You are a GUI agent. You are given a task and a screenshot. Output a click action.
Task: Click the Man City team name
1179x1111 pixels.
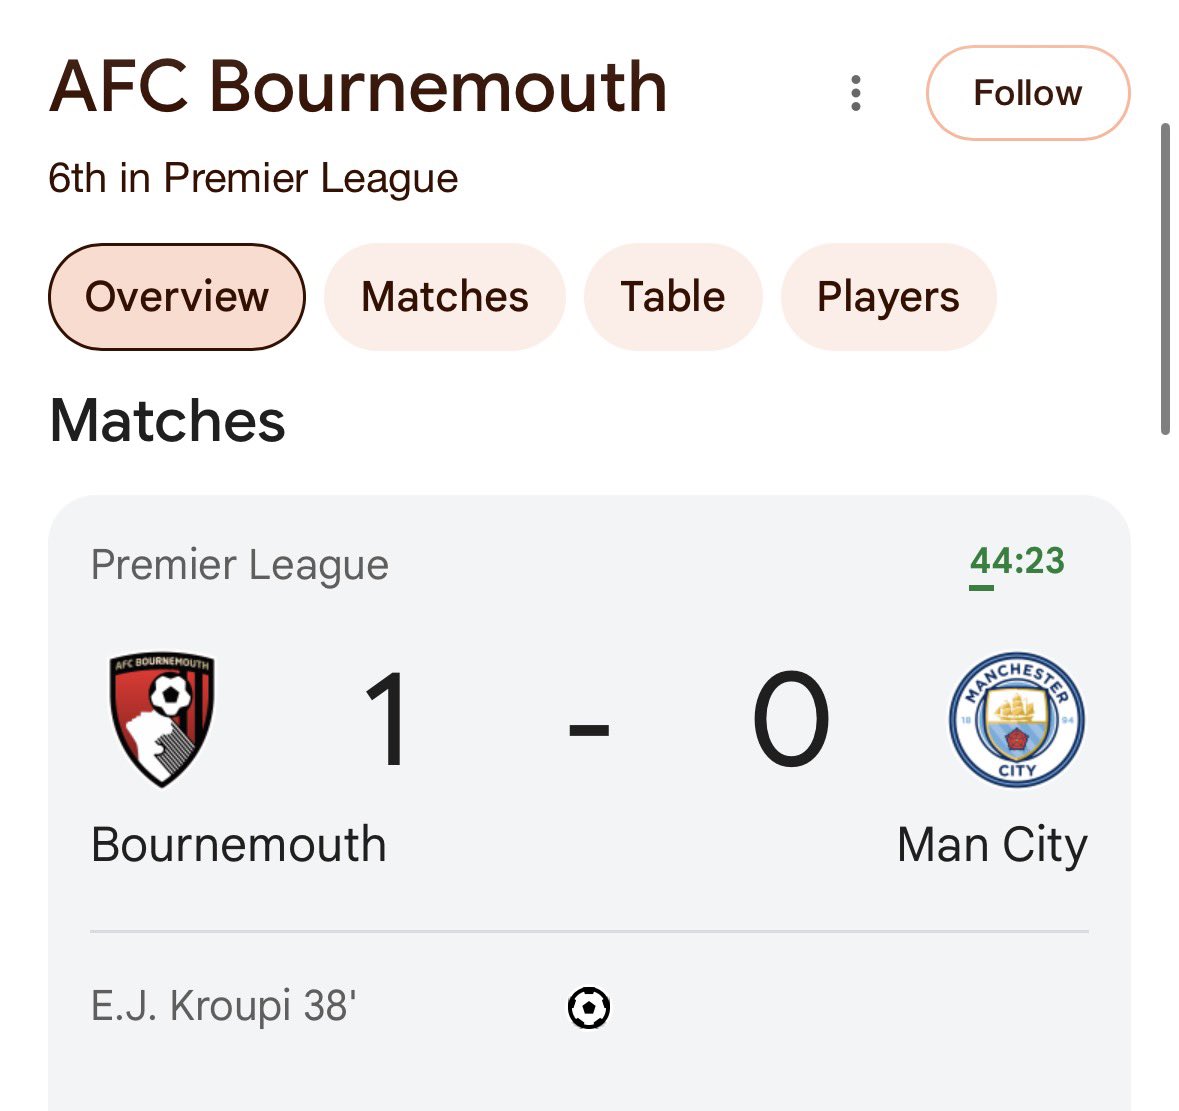point(993,846)
